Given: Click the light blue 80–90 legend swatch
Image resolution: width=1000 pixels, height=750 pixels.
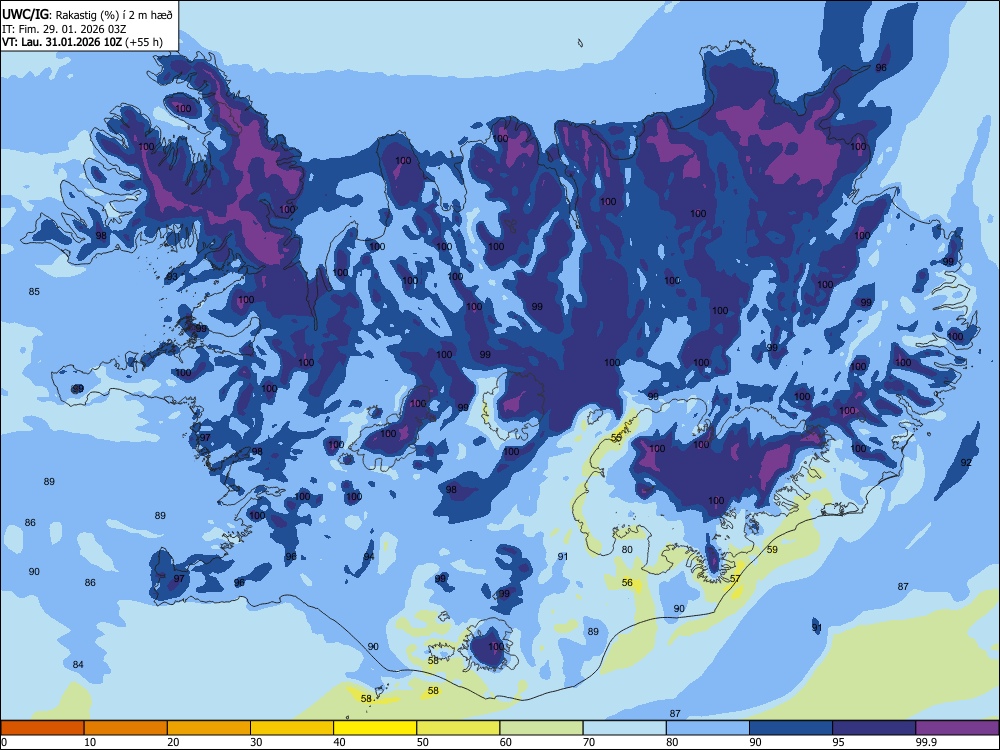Looking at the screenshot, I should point(708,728).
